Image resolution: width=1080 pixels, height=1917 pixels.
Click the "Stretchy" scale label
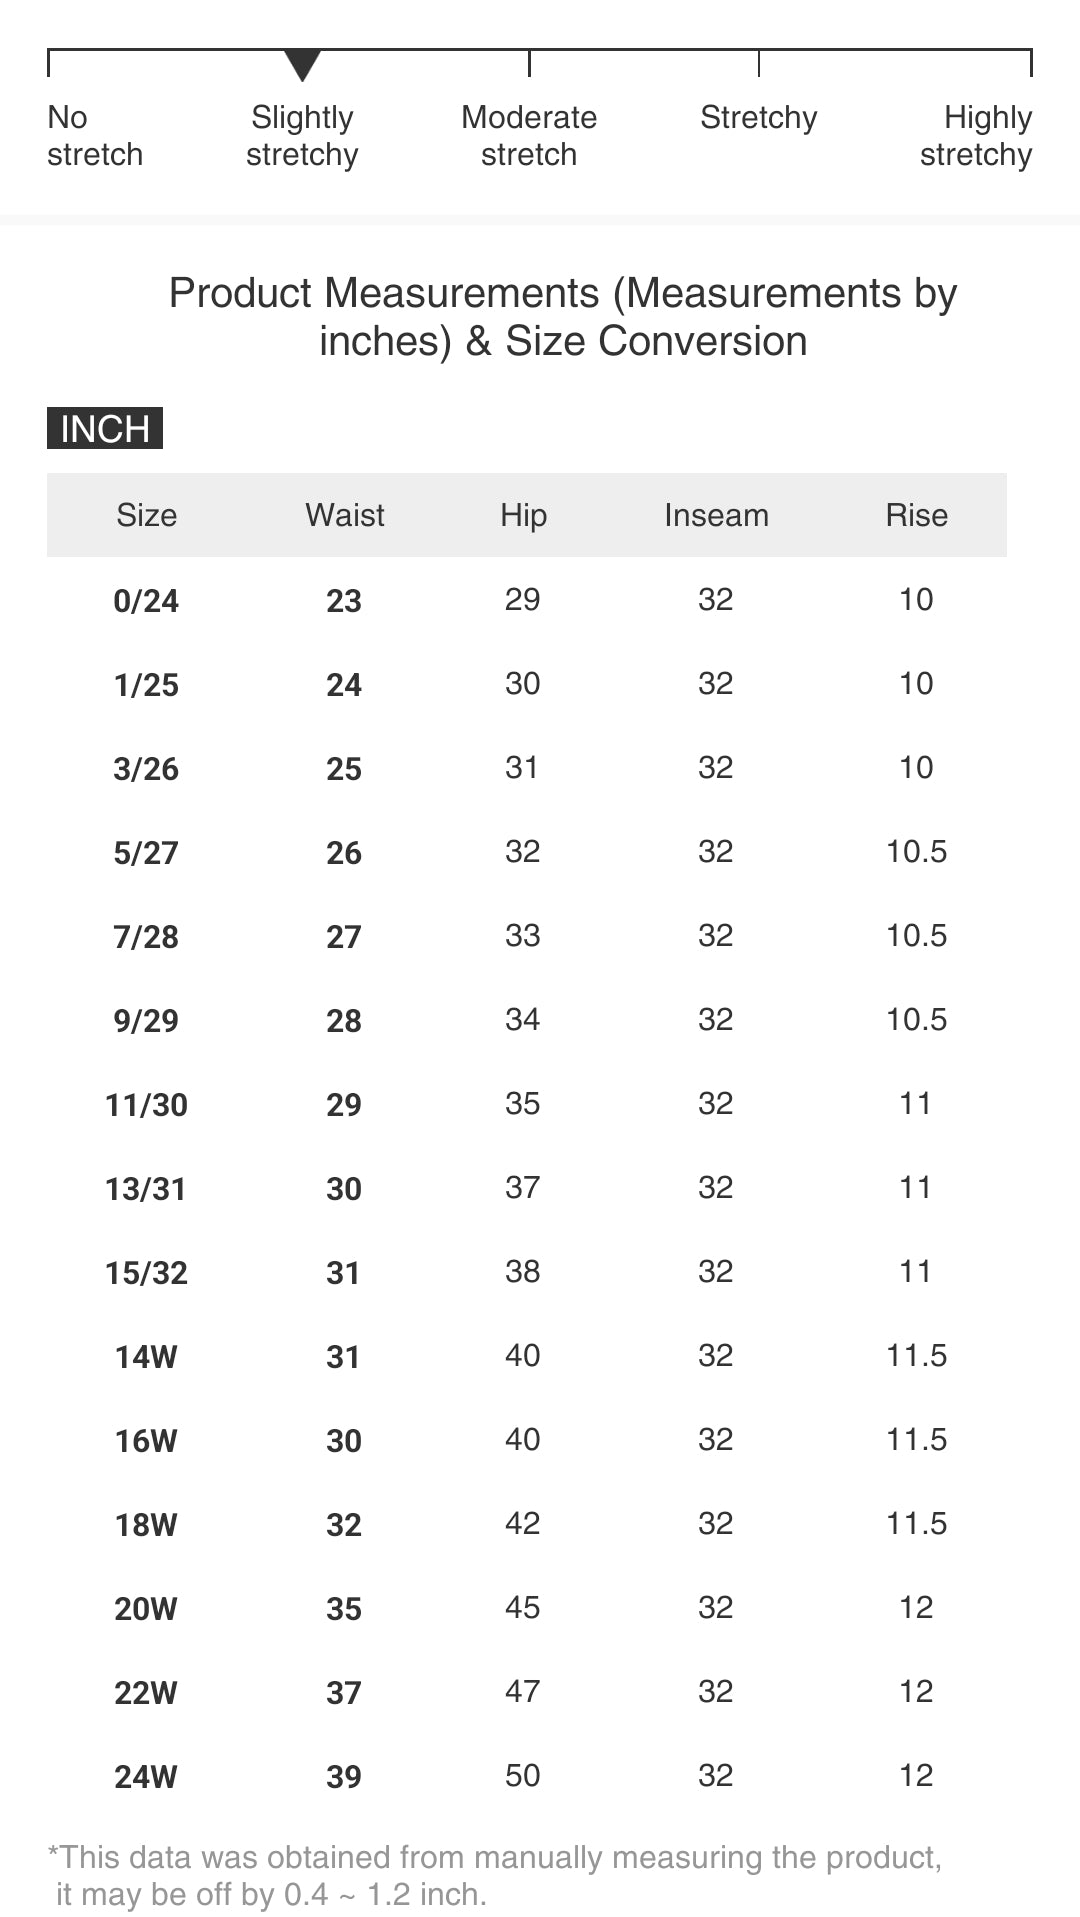click(758, 118)
